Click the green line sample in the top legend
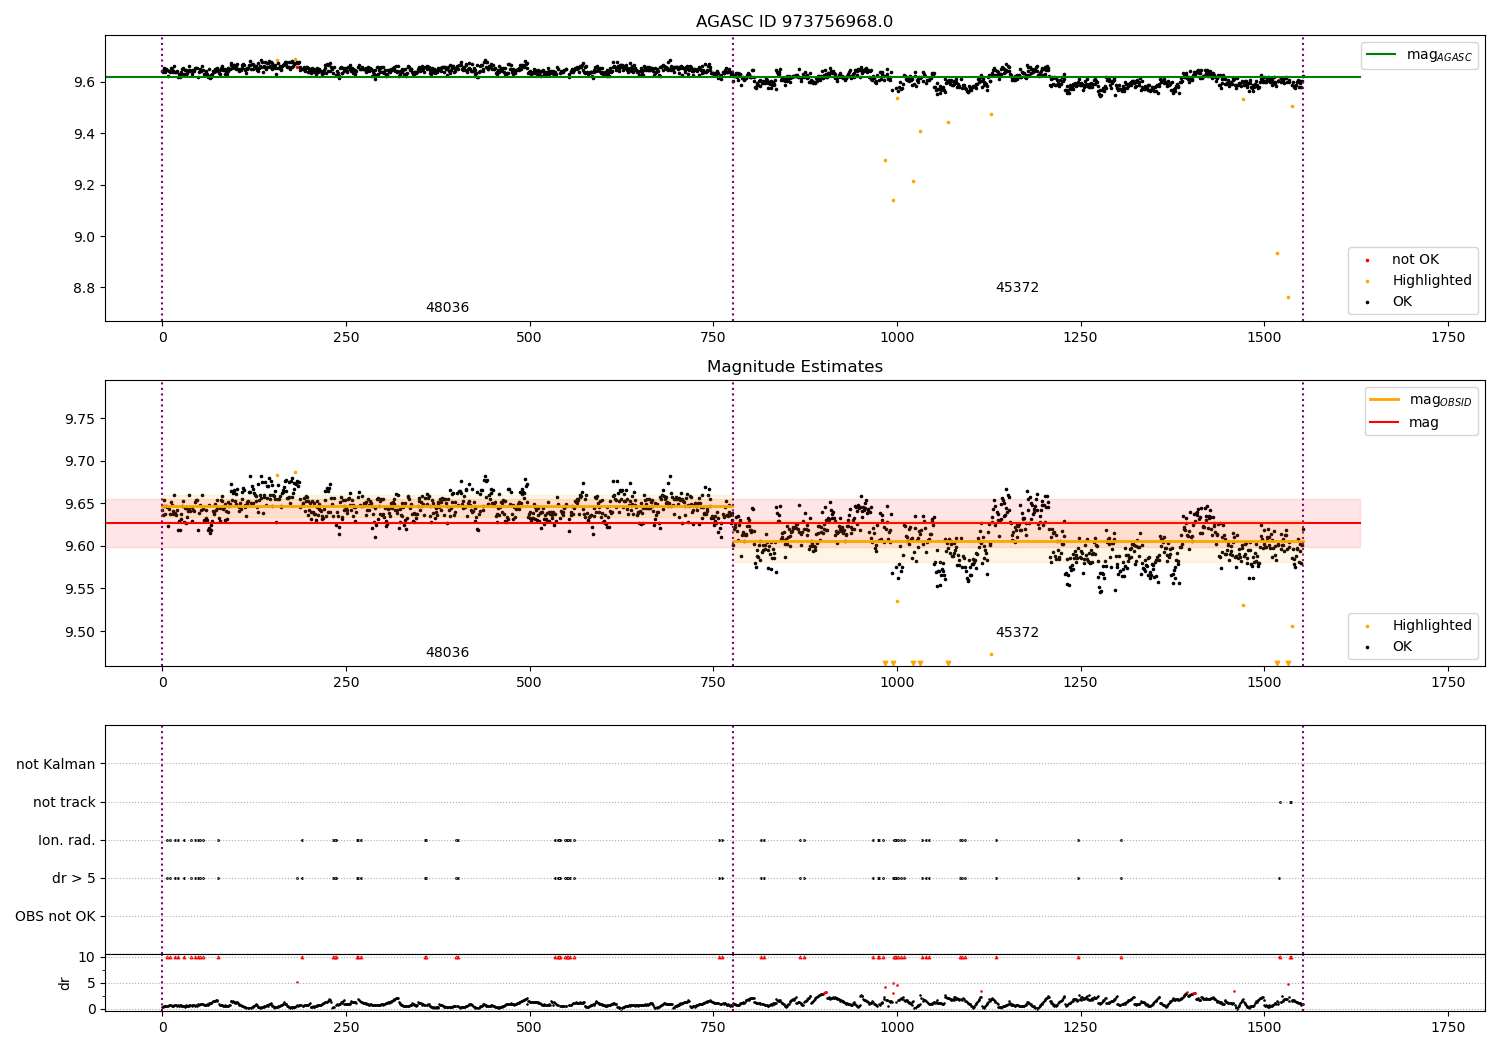This screenshot has height=1050, width=1500. (x=1381, y=55)
